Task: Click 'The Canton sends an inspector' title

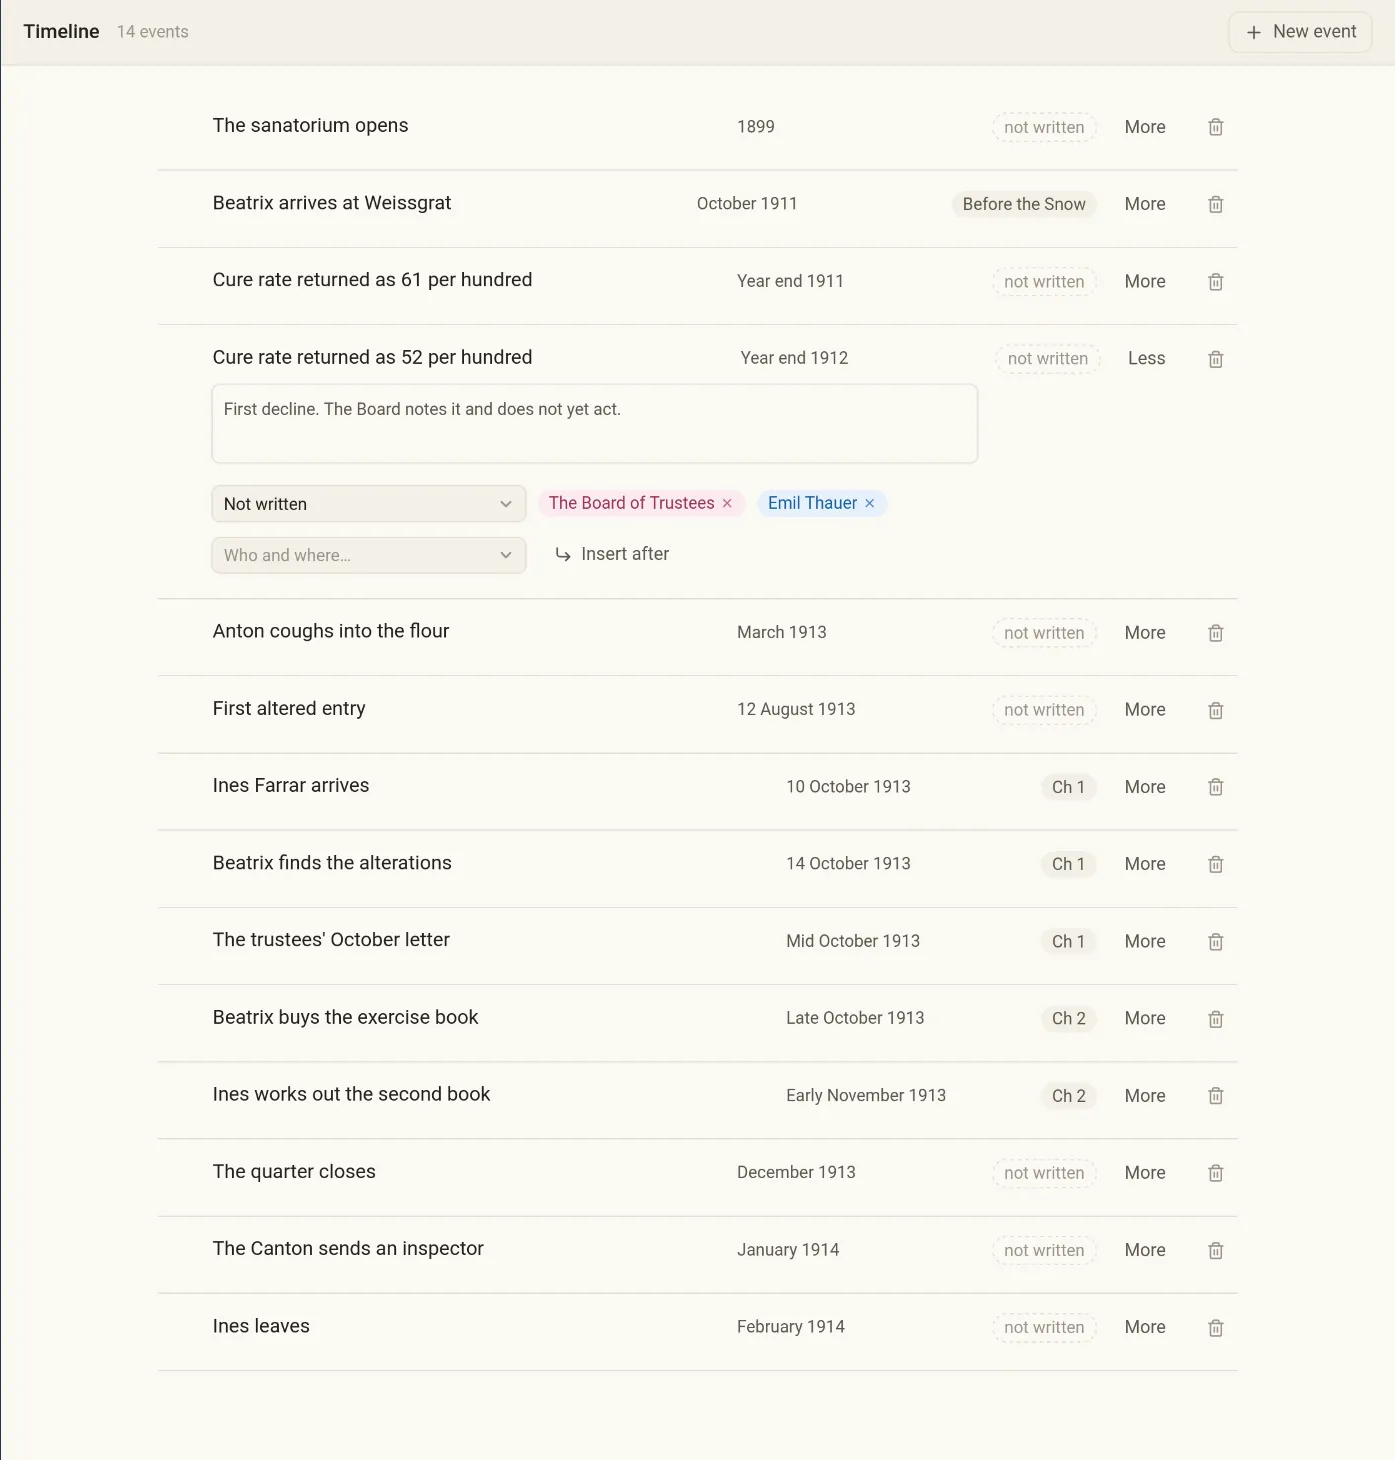Action: (x=348, y=1248)
